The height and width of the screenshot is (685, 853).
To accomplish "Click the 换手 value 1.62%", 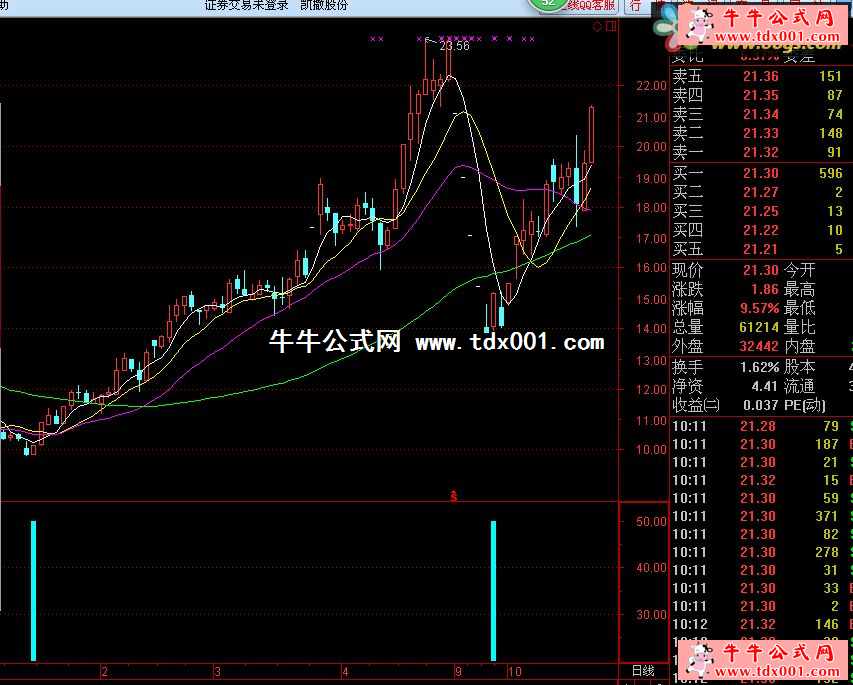I will (759, 367).
